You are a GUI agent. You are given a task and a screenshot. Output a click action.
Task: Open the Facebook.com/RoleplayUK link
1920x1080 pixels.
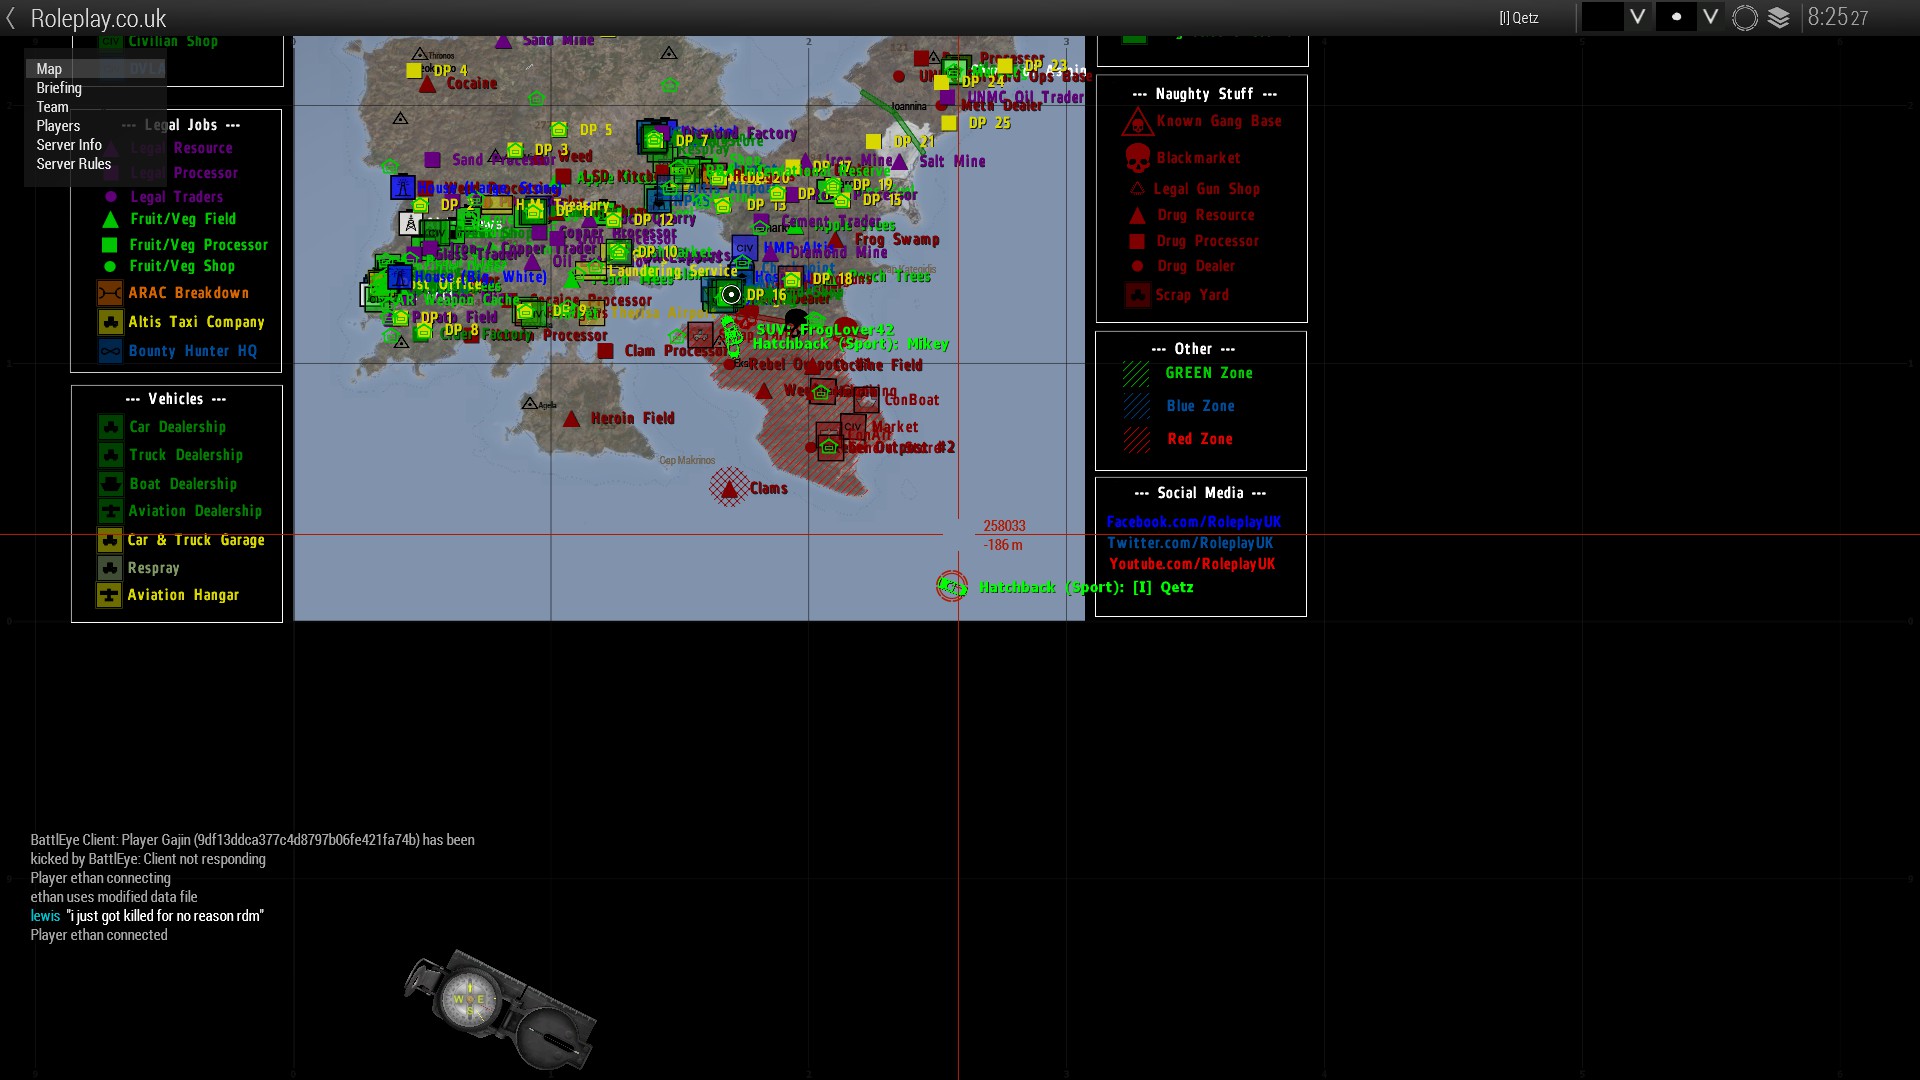(x=1193, y=522)
